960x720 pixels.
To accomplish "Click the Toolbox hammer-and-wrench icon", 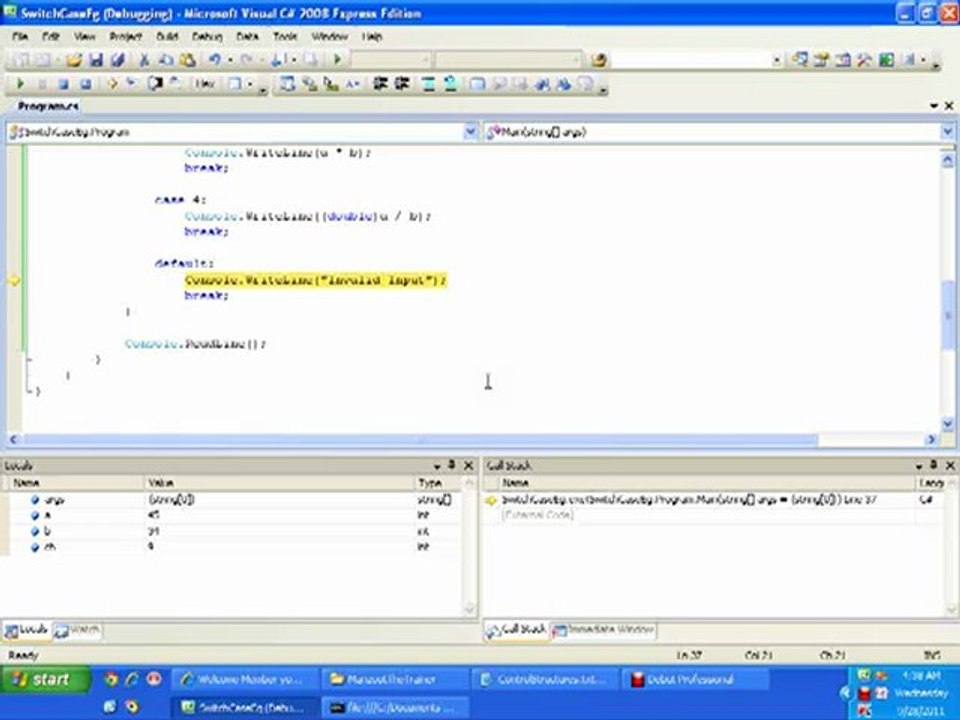I will point(864,60).
